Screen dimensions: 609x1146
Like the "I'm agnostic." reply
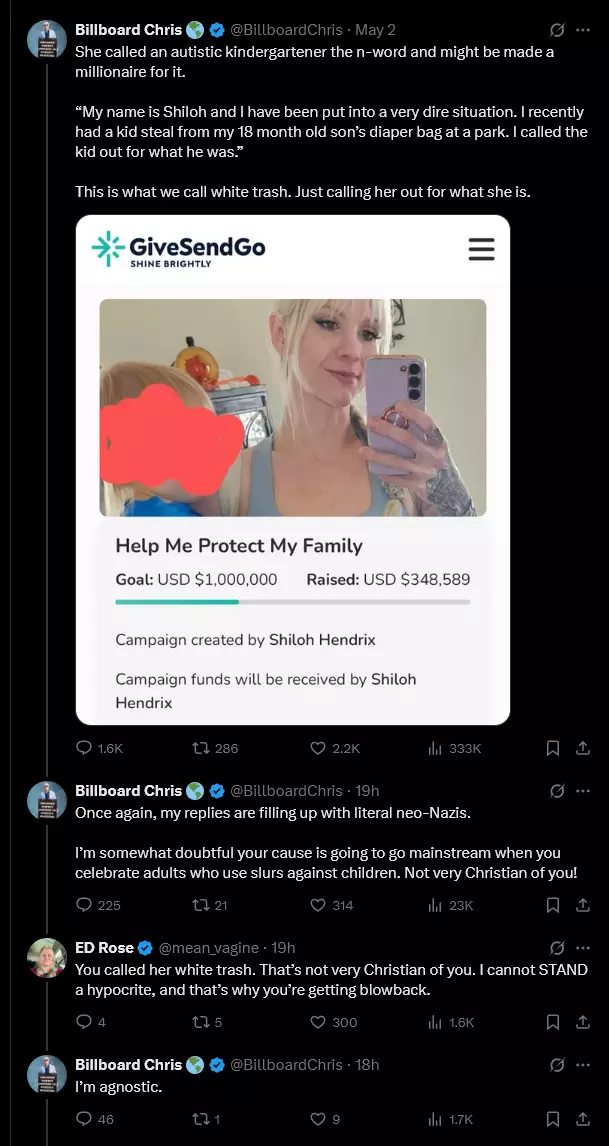[x=325, y=1118]
